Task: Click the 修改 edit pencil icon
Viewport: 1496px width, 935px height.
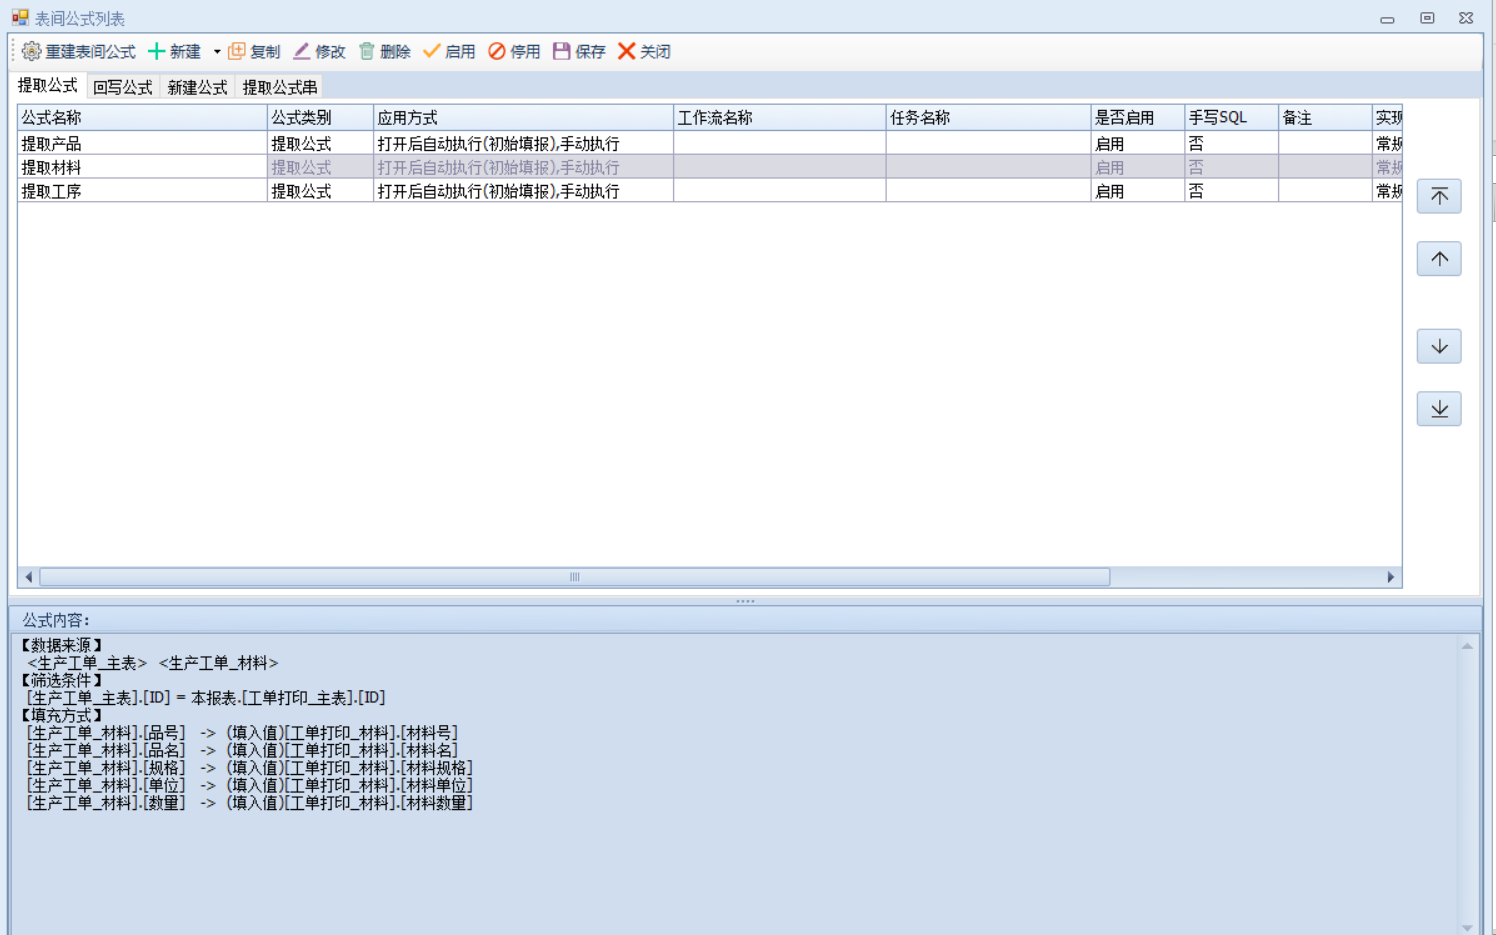Action: (x=302, y=51)
